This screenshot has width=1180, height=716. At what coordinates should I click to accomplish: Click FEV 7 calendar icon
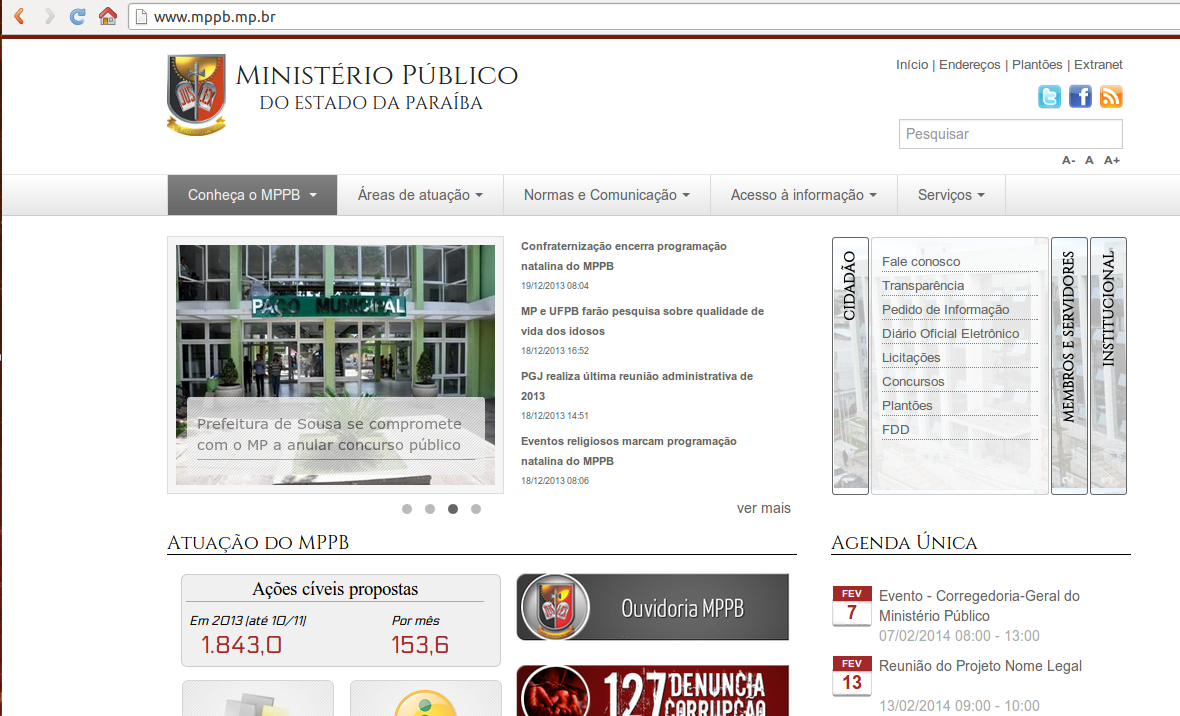coord(852,606)
